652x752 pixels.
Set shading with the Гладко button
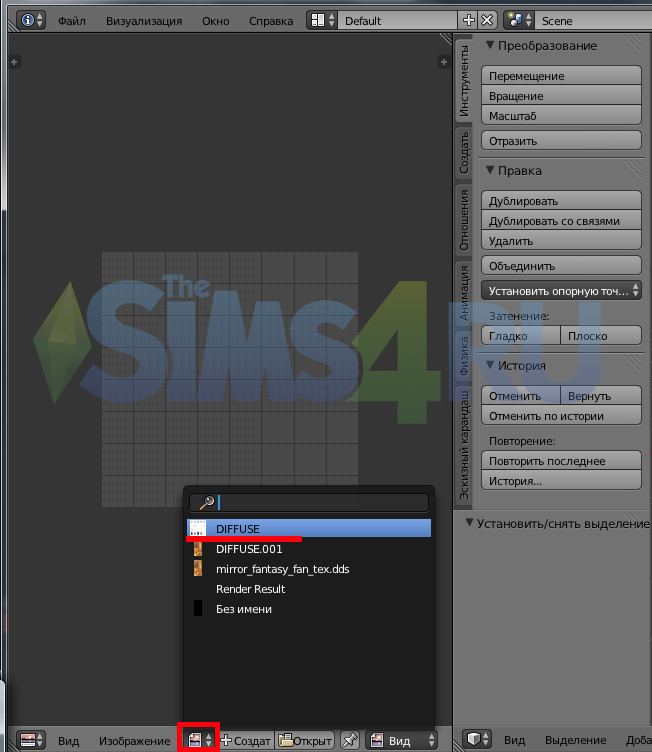point(520,336)
